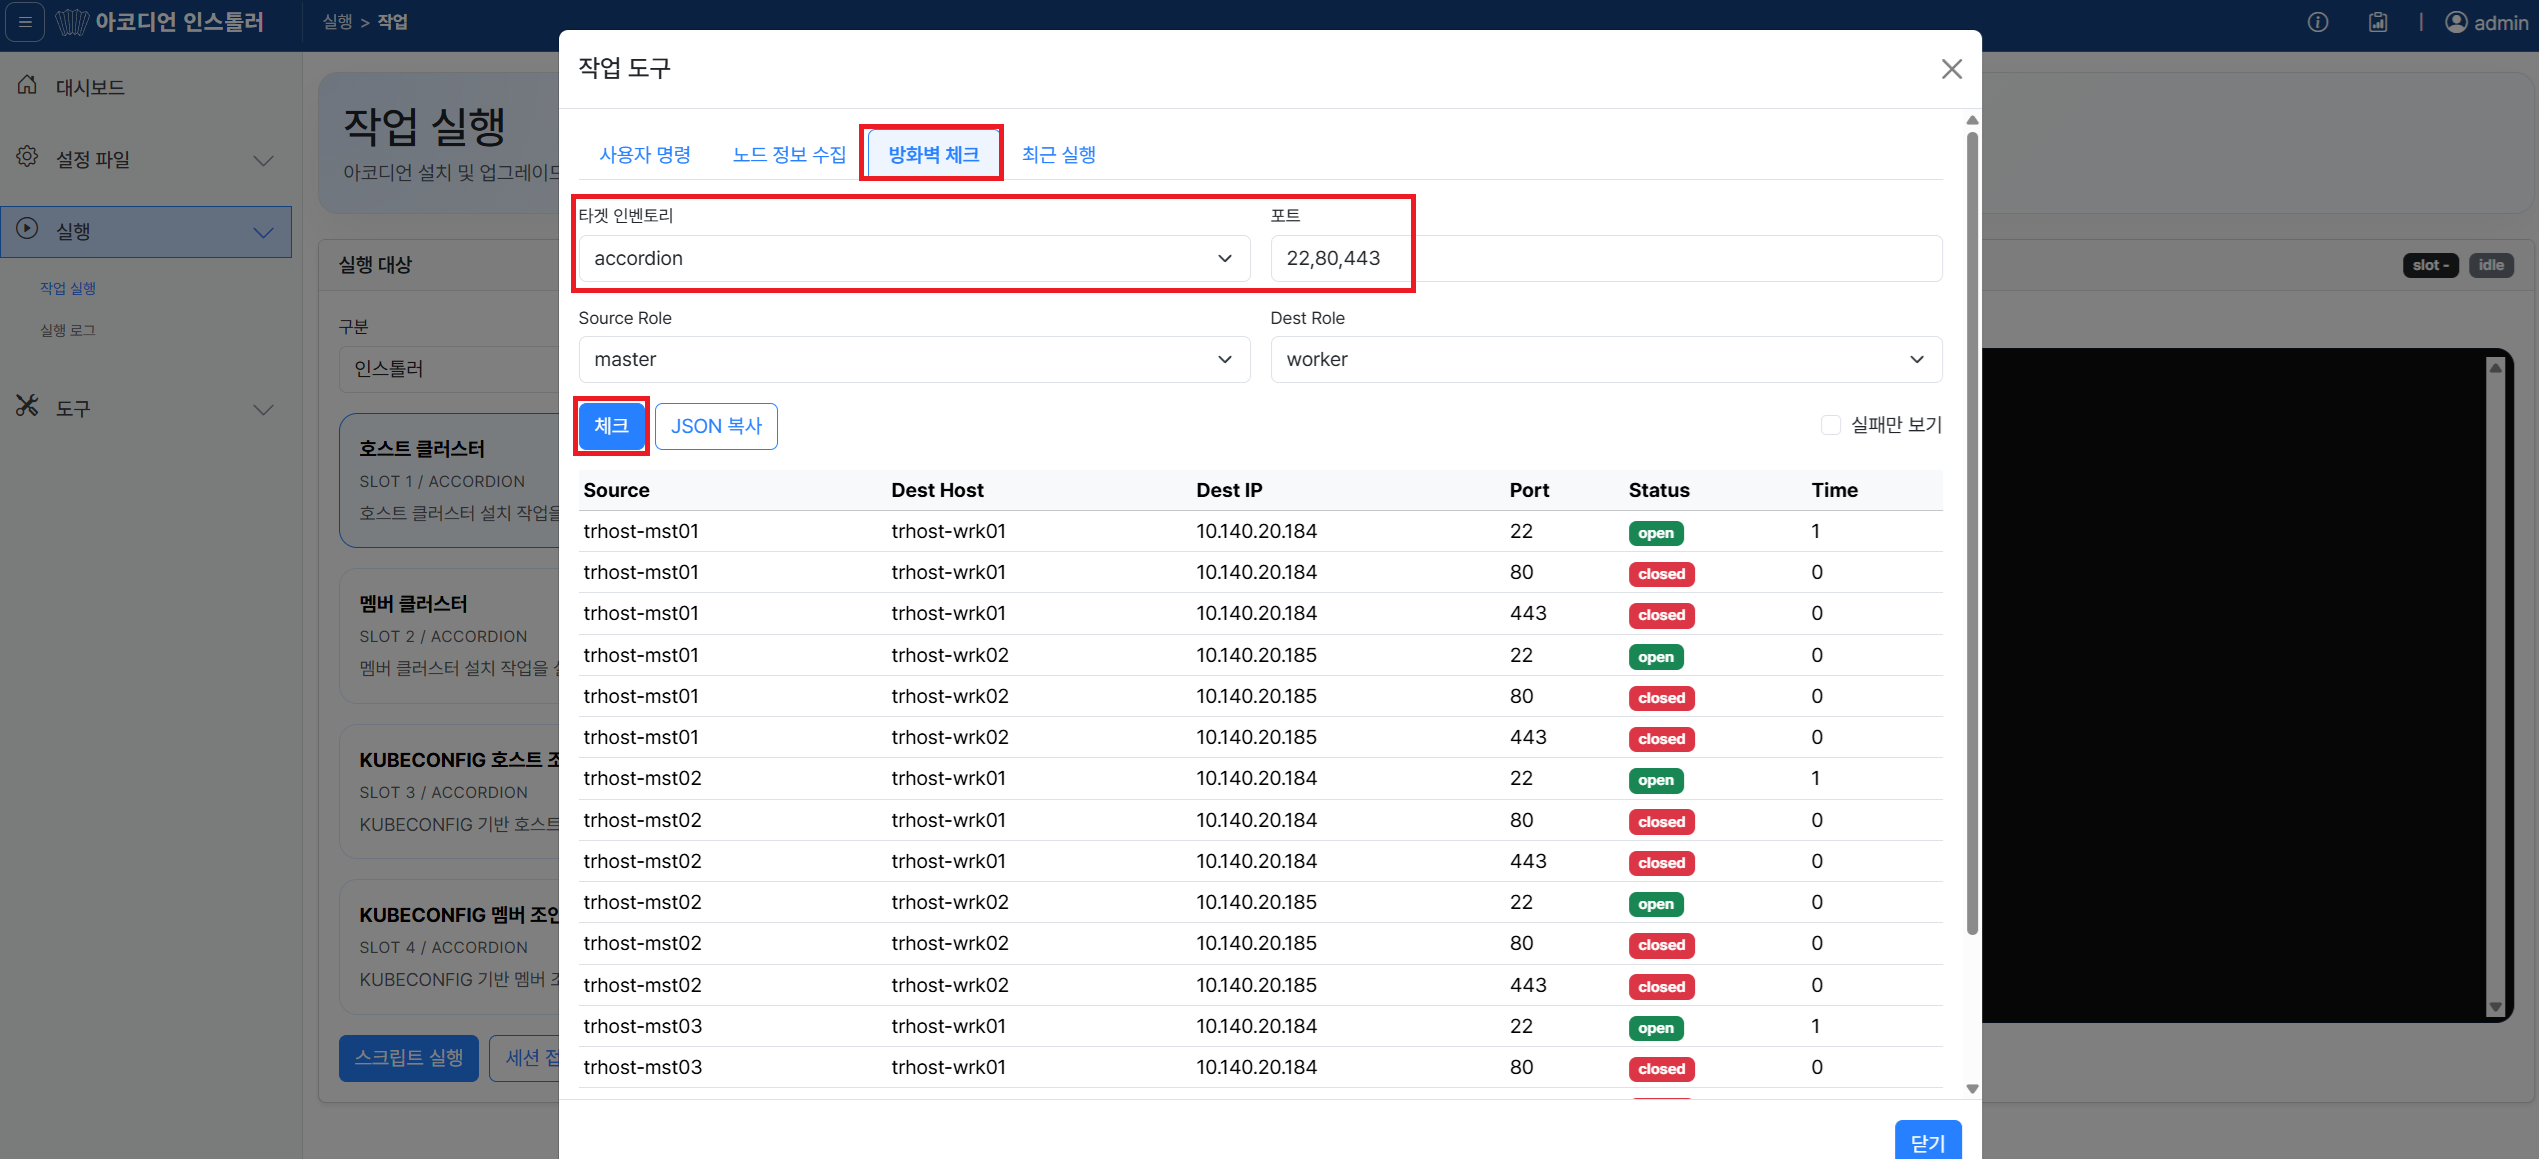This screenshot has height=1159, width=2539.
Task: Switch to the 사용자 명령 tab
Action: [x=645, y=154]
